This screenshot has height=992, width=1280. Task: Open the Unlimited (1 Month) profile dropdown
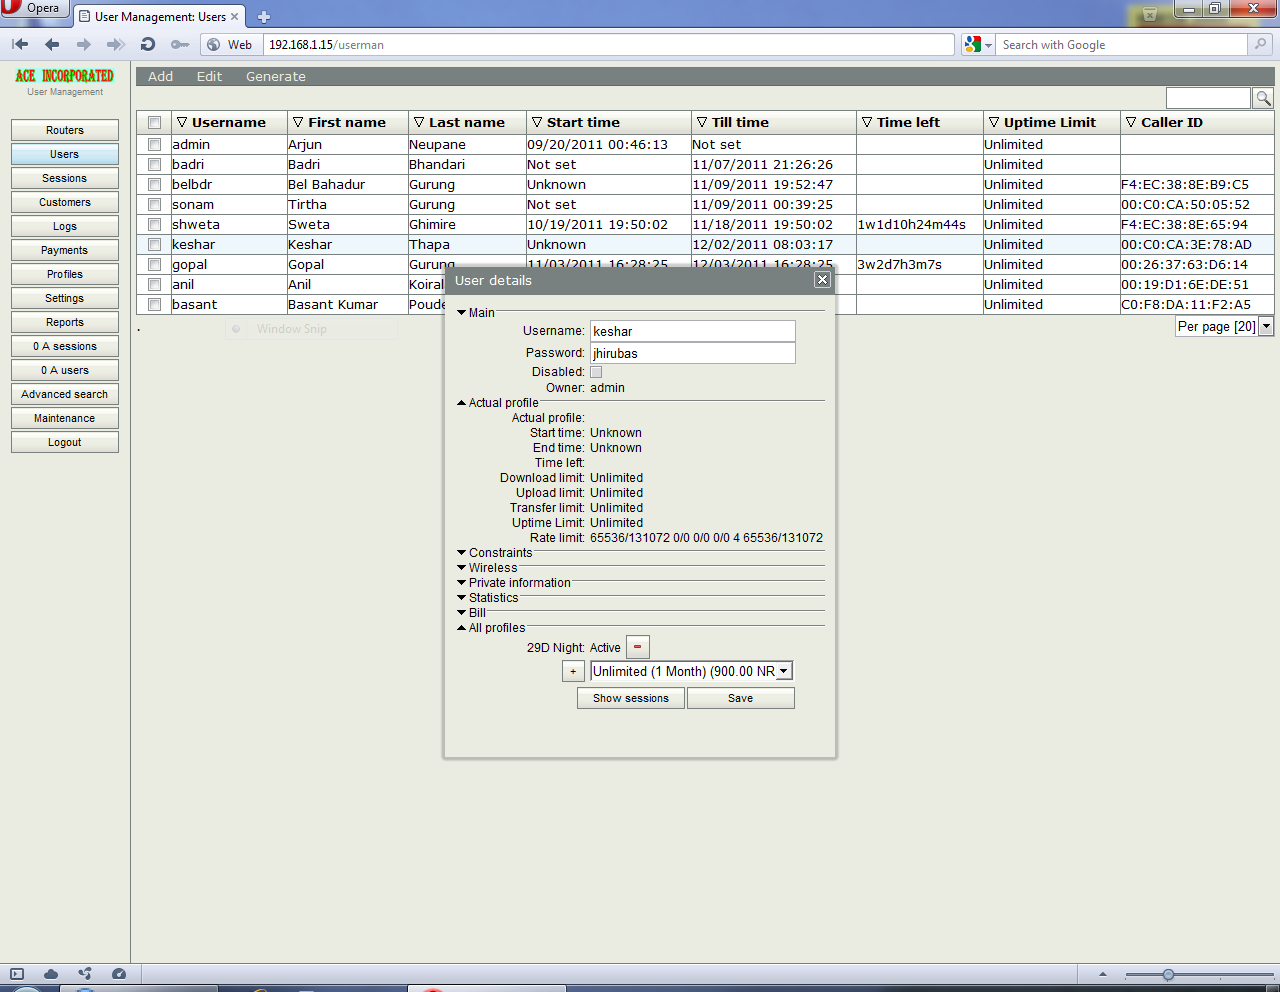tap(692, 671)
